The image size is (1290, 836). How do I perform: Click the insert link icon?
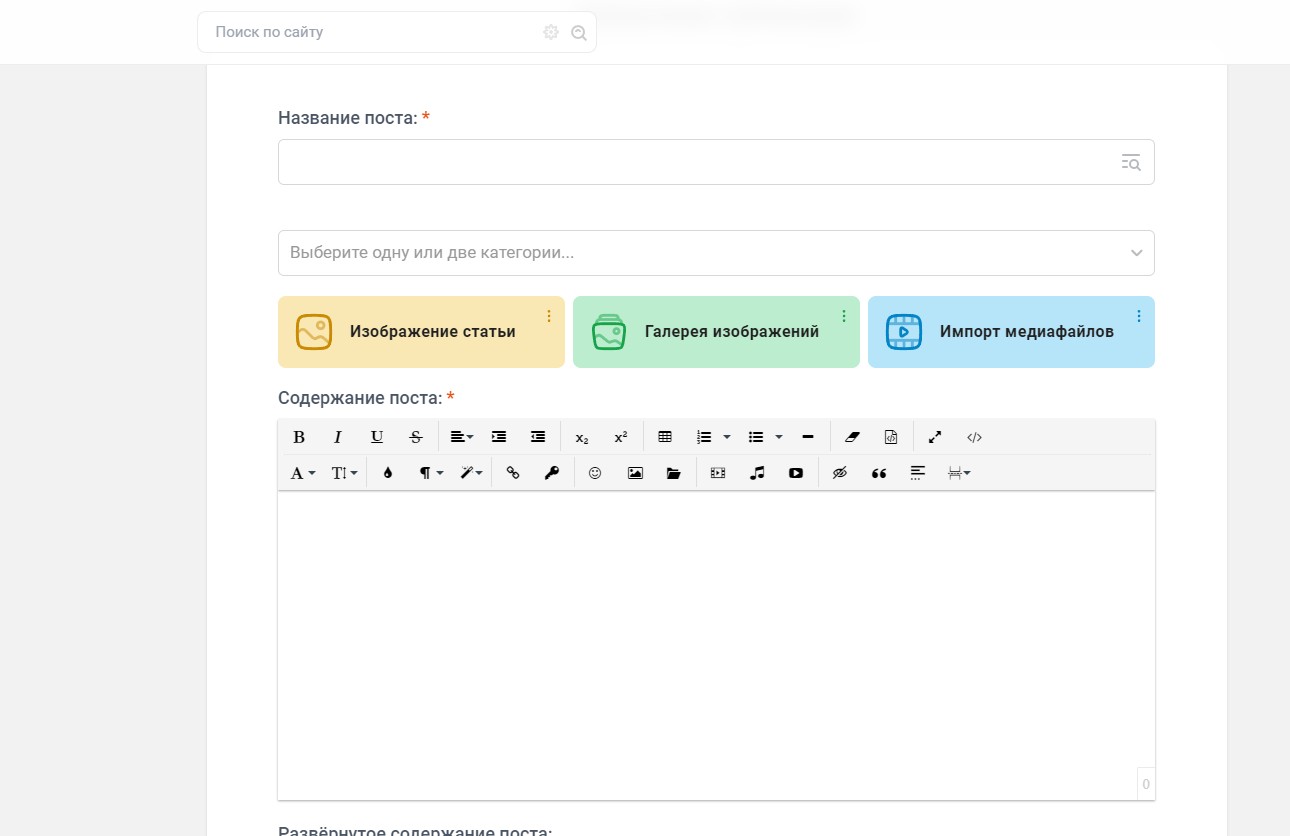513,473
